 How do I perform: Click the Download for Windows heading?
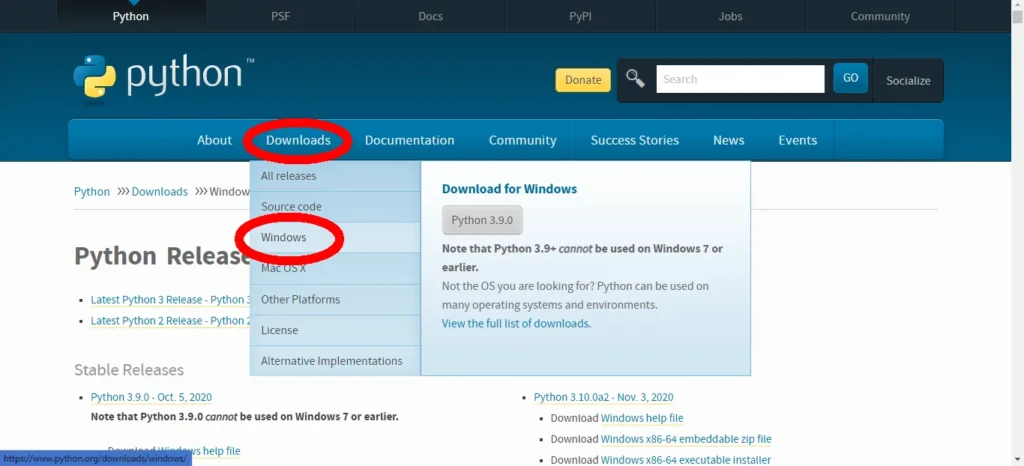[x=509, y=189]
